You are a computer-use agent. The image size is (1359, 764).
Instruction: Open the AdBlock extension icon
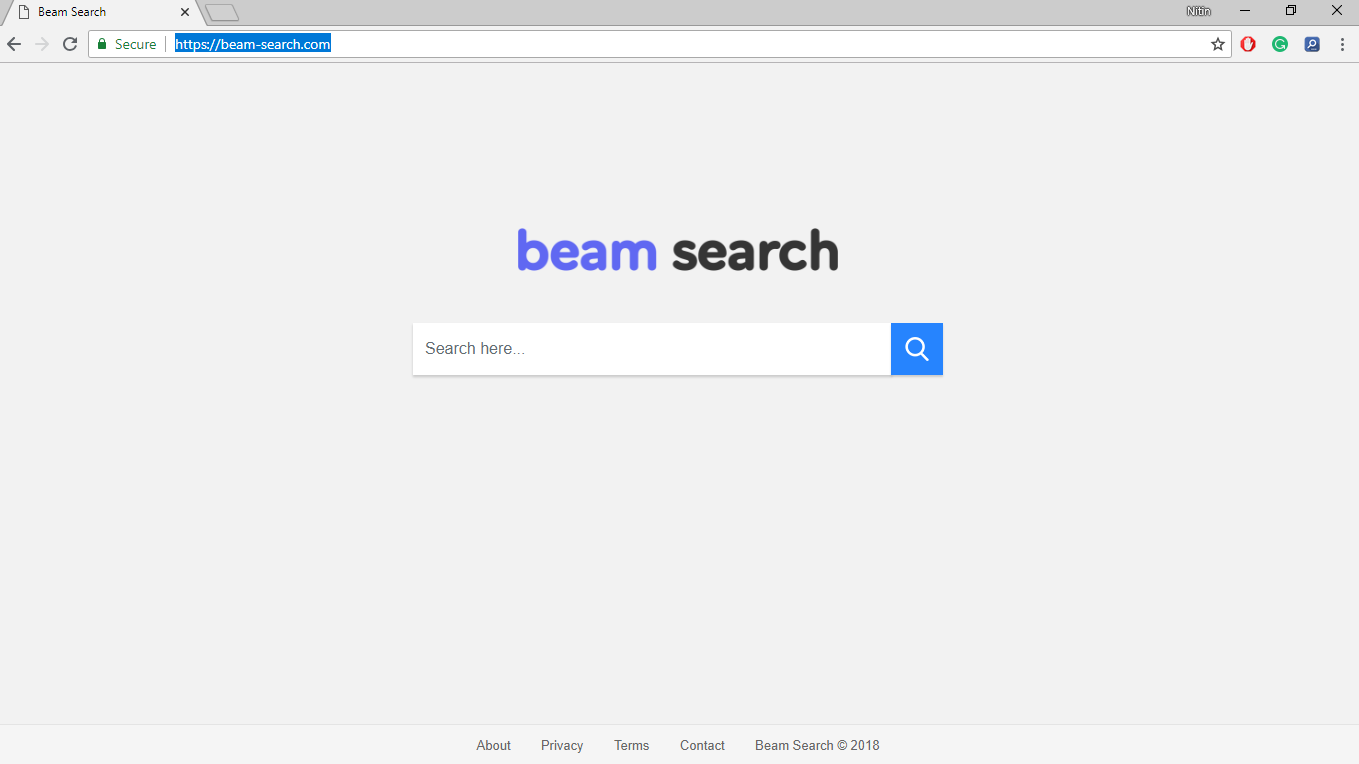(x=1248, y=44)
